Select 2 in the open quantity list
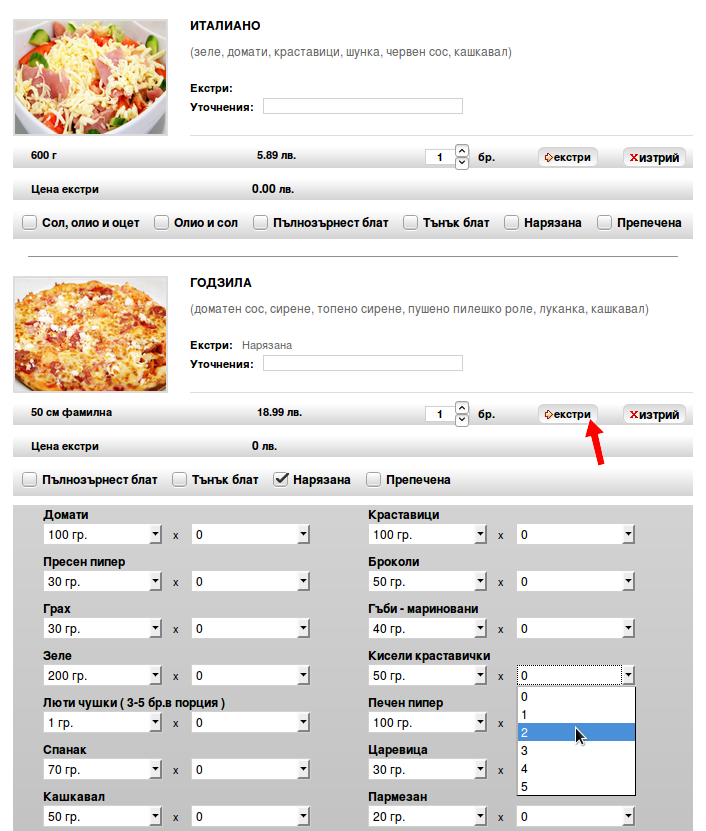 point(575,733)
